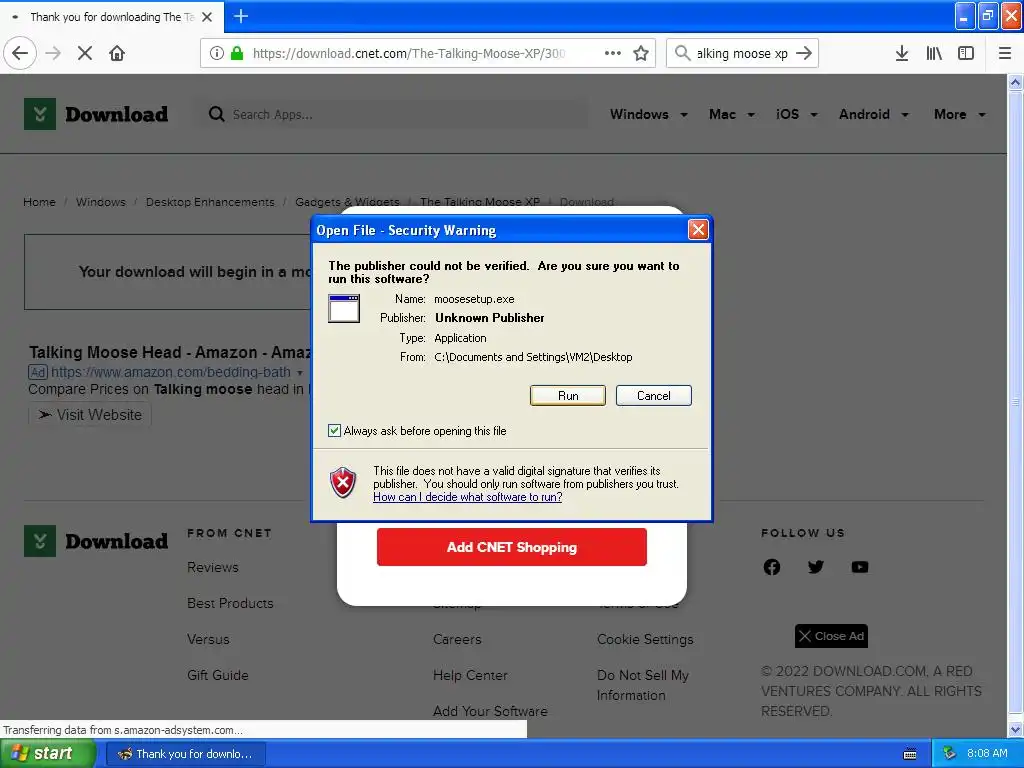The width and height of the screenshot is (1024, 768).
Task: Click the Twitter icon under Follow Us
Action: tap(815, 567)
